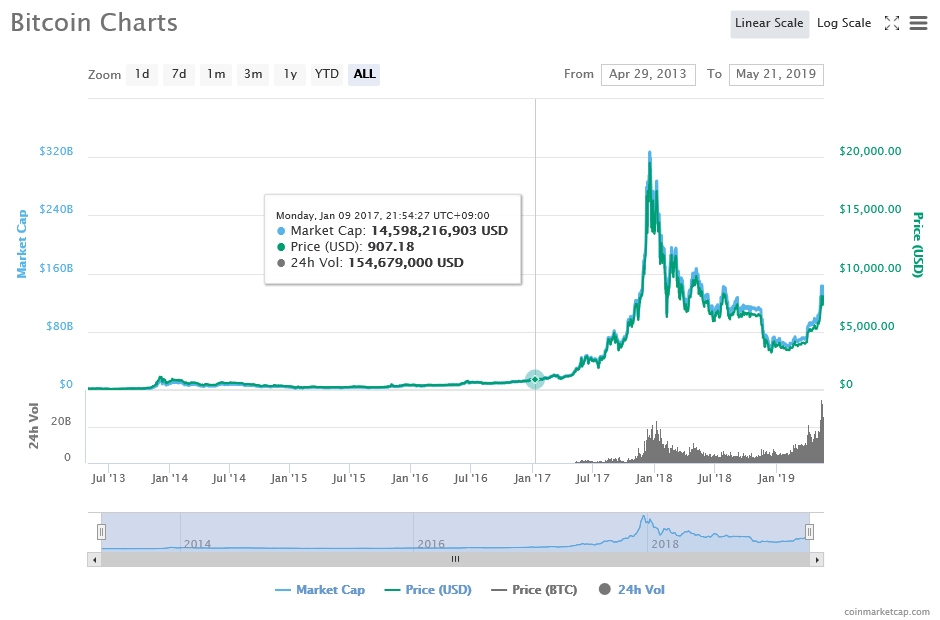Click the From date field
The image size is (940, 620).
(x=648, y=74)
